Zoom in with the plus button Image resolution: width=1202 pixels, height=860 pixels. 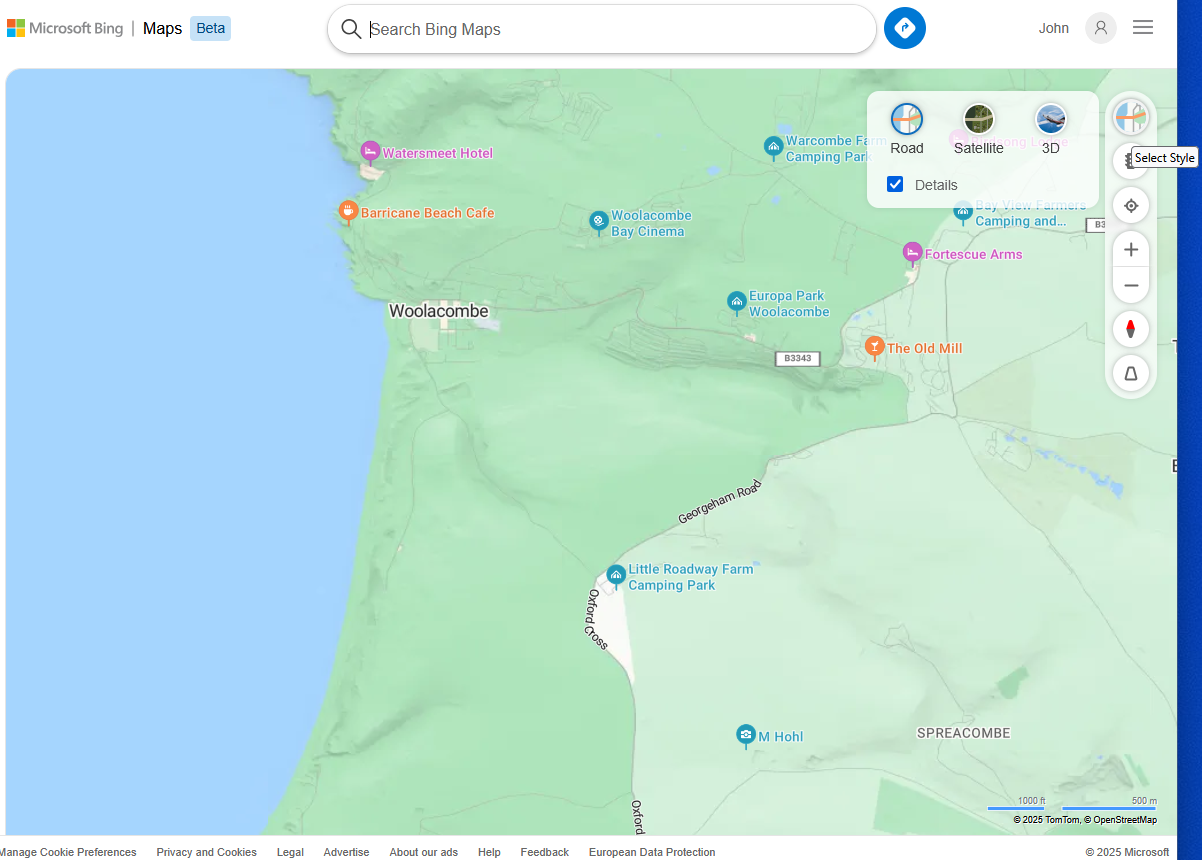pyautogui.click(x=1131, y=250)
